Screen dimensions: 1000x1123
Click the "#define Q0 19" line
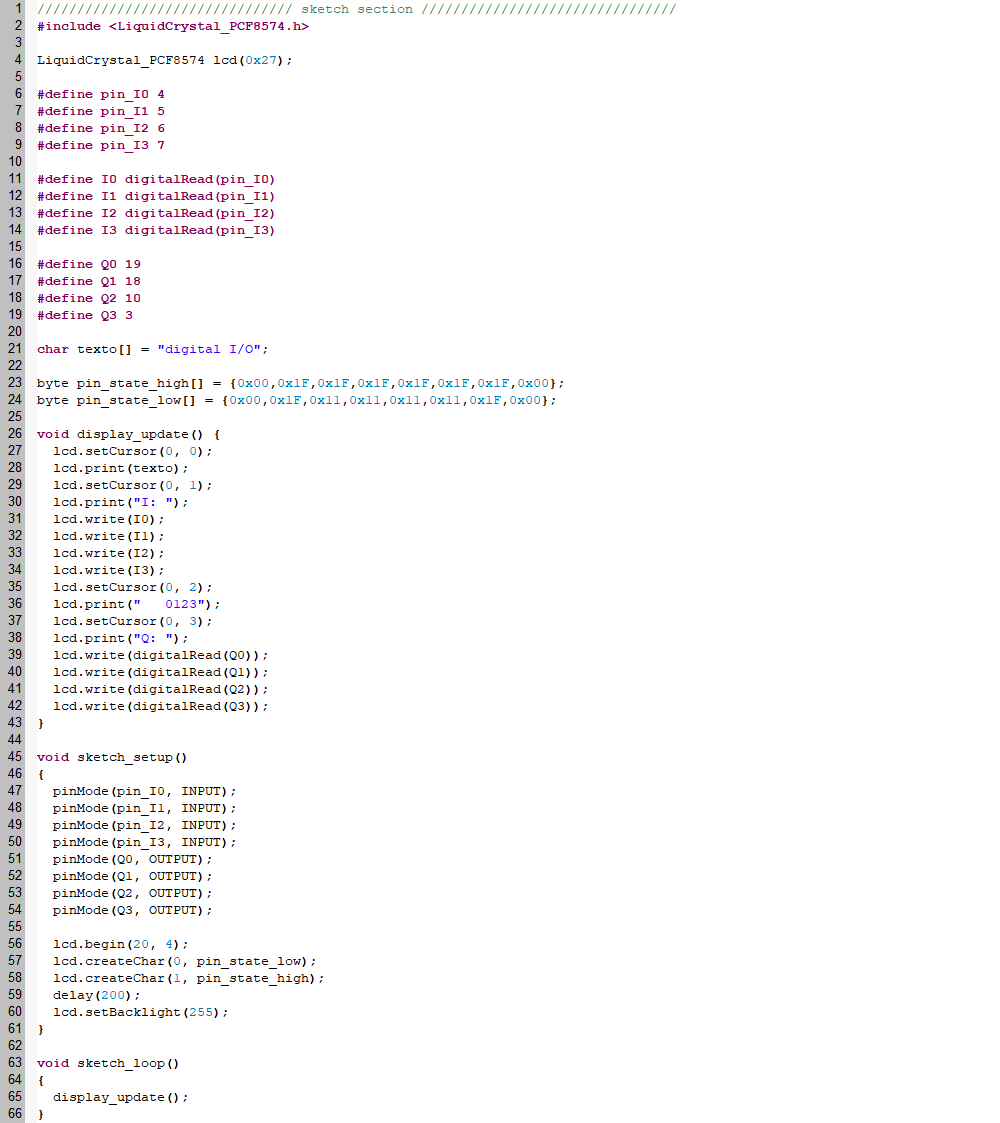click(x=88, y=264)
